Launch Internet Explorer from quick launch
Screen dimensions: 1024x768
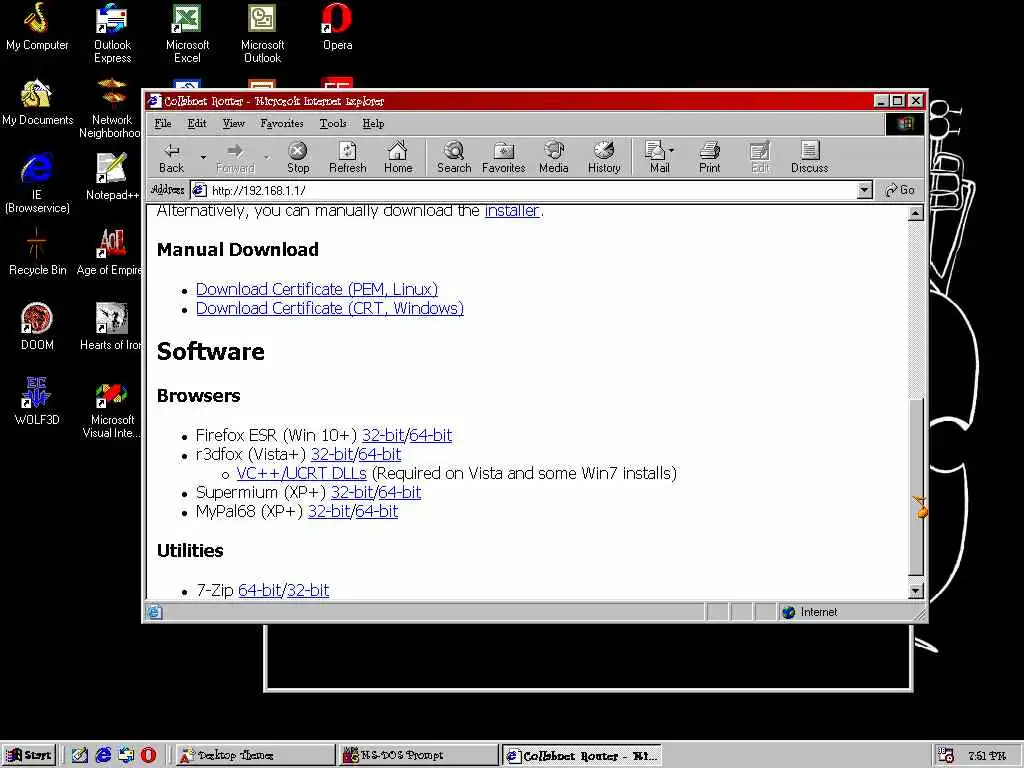(103, 755)
